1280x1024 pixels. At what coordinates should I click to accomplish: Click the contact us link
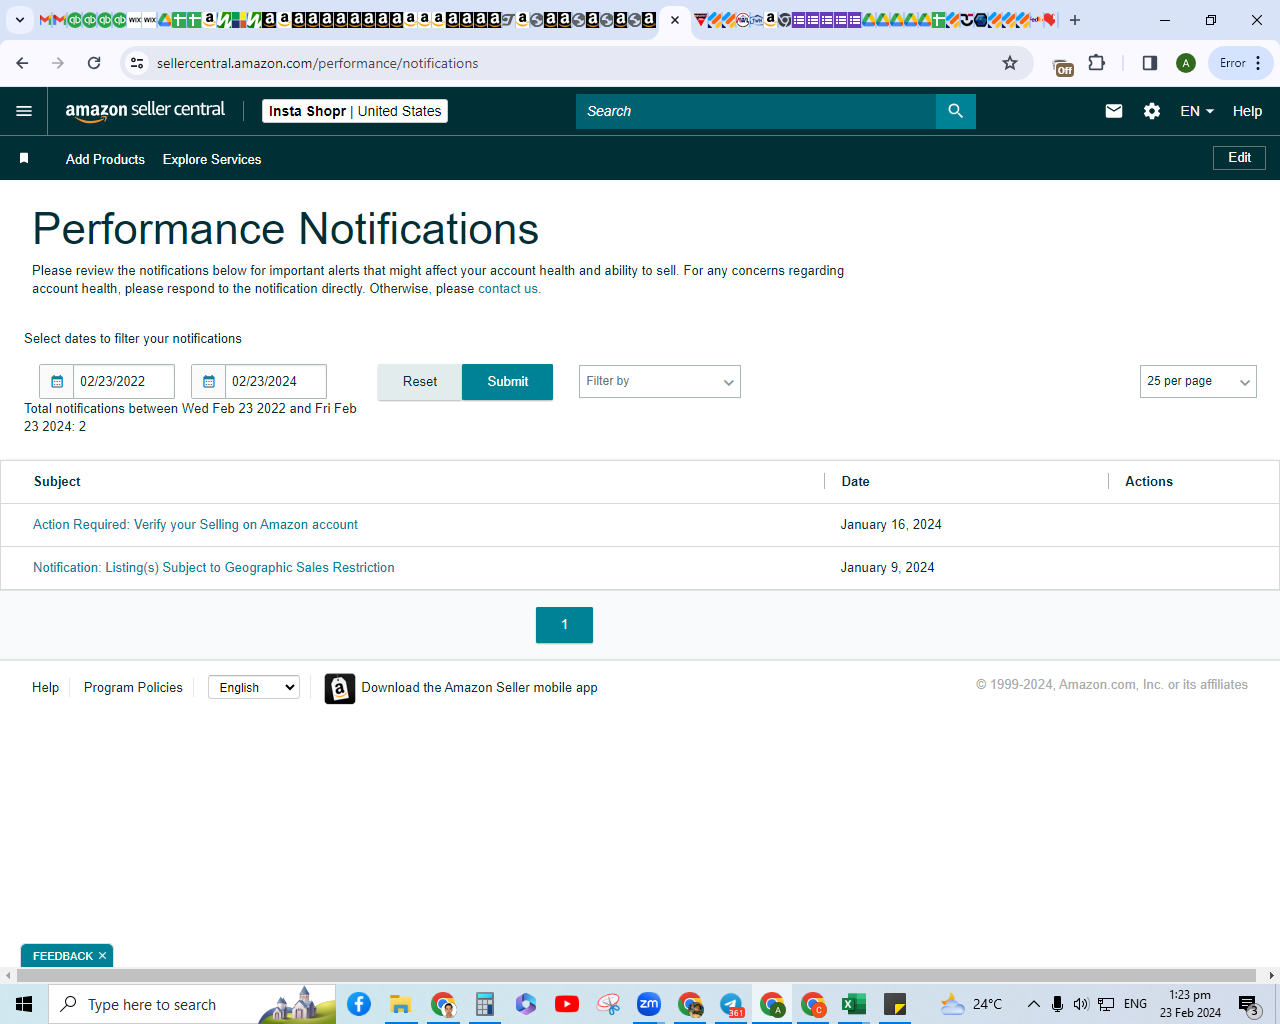[x=509, y=289]
